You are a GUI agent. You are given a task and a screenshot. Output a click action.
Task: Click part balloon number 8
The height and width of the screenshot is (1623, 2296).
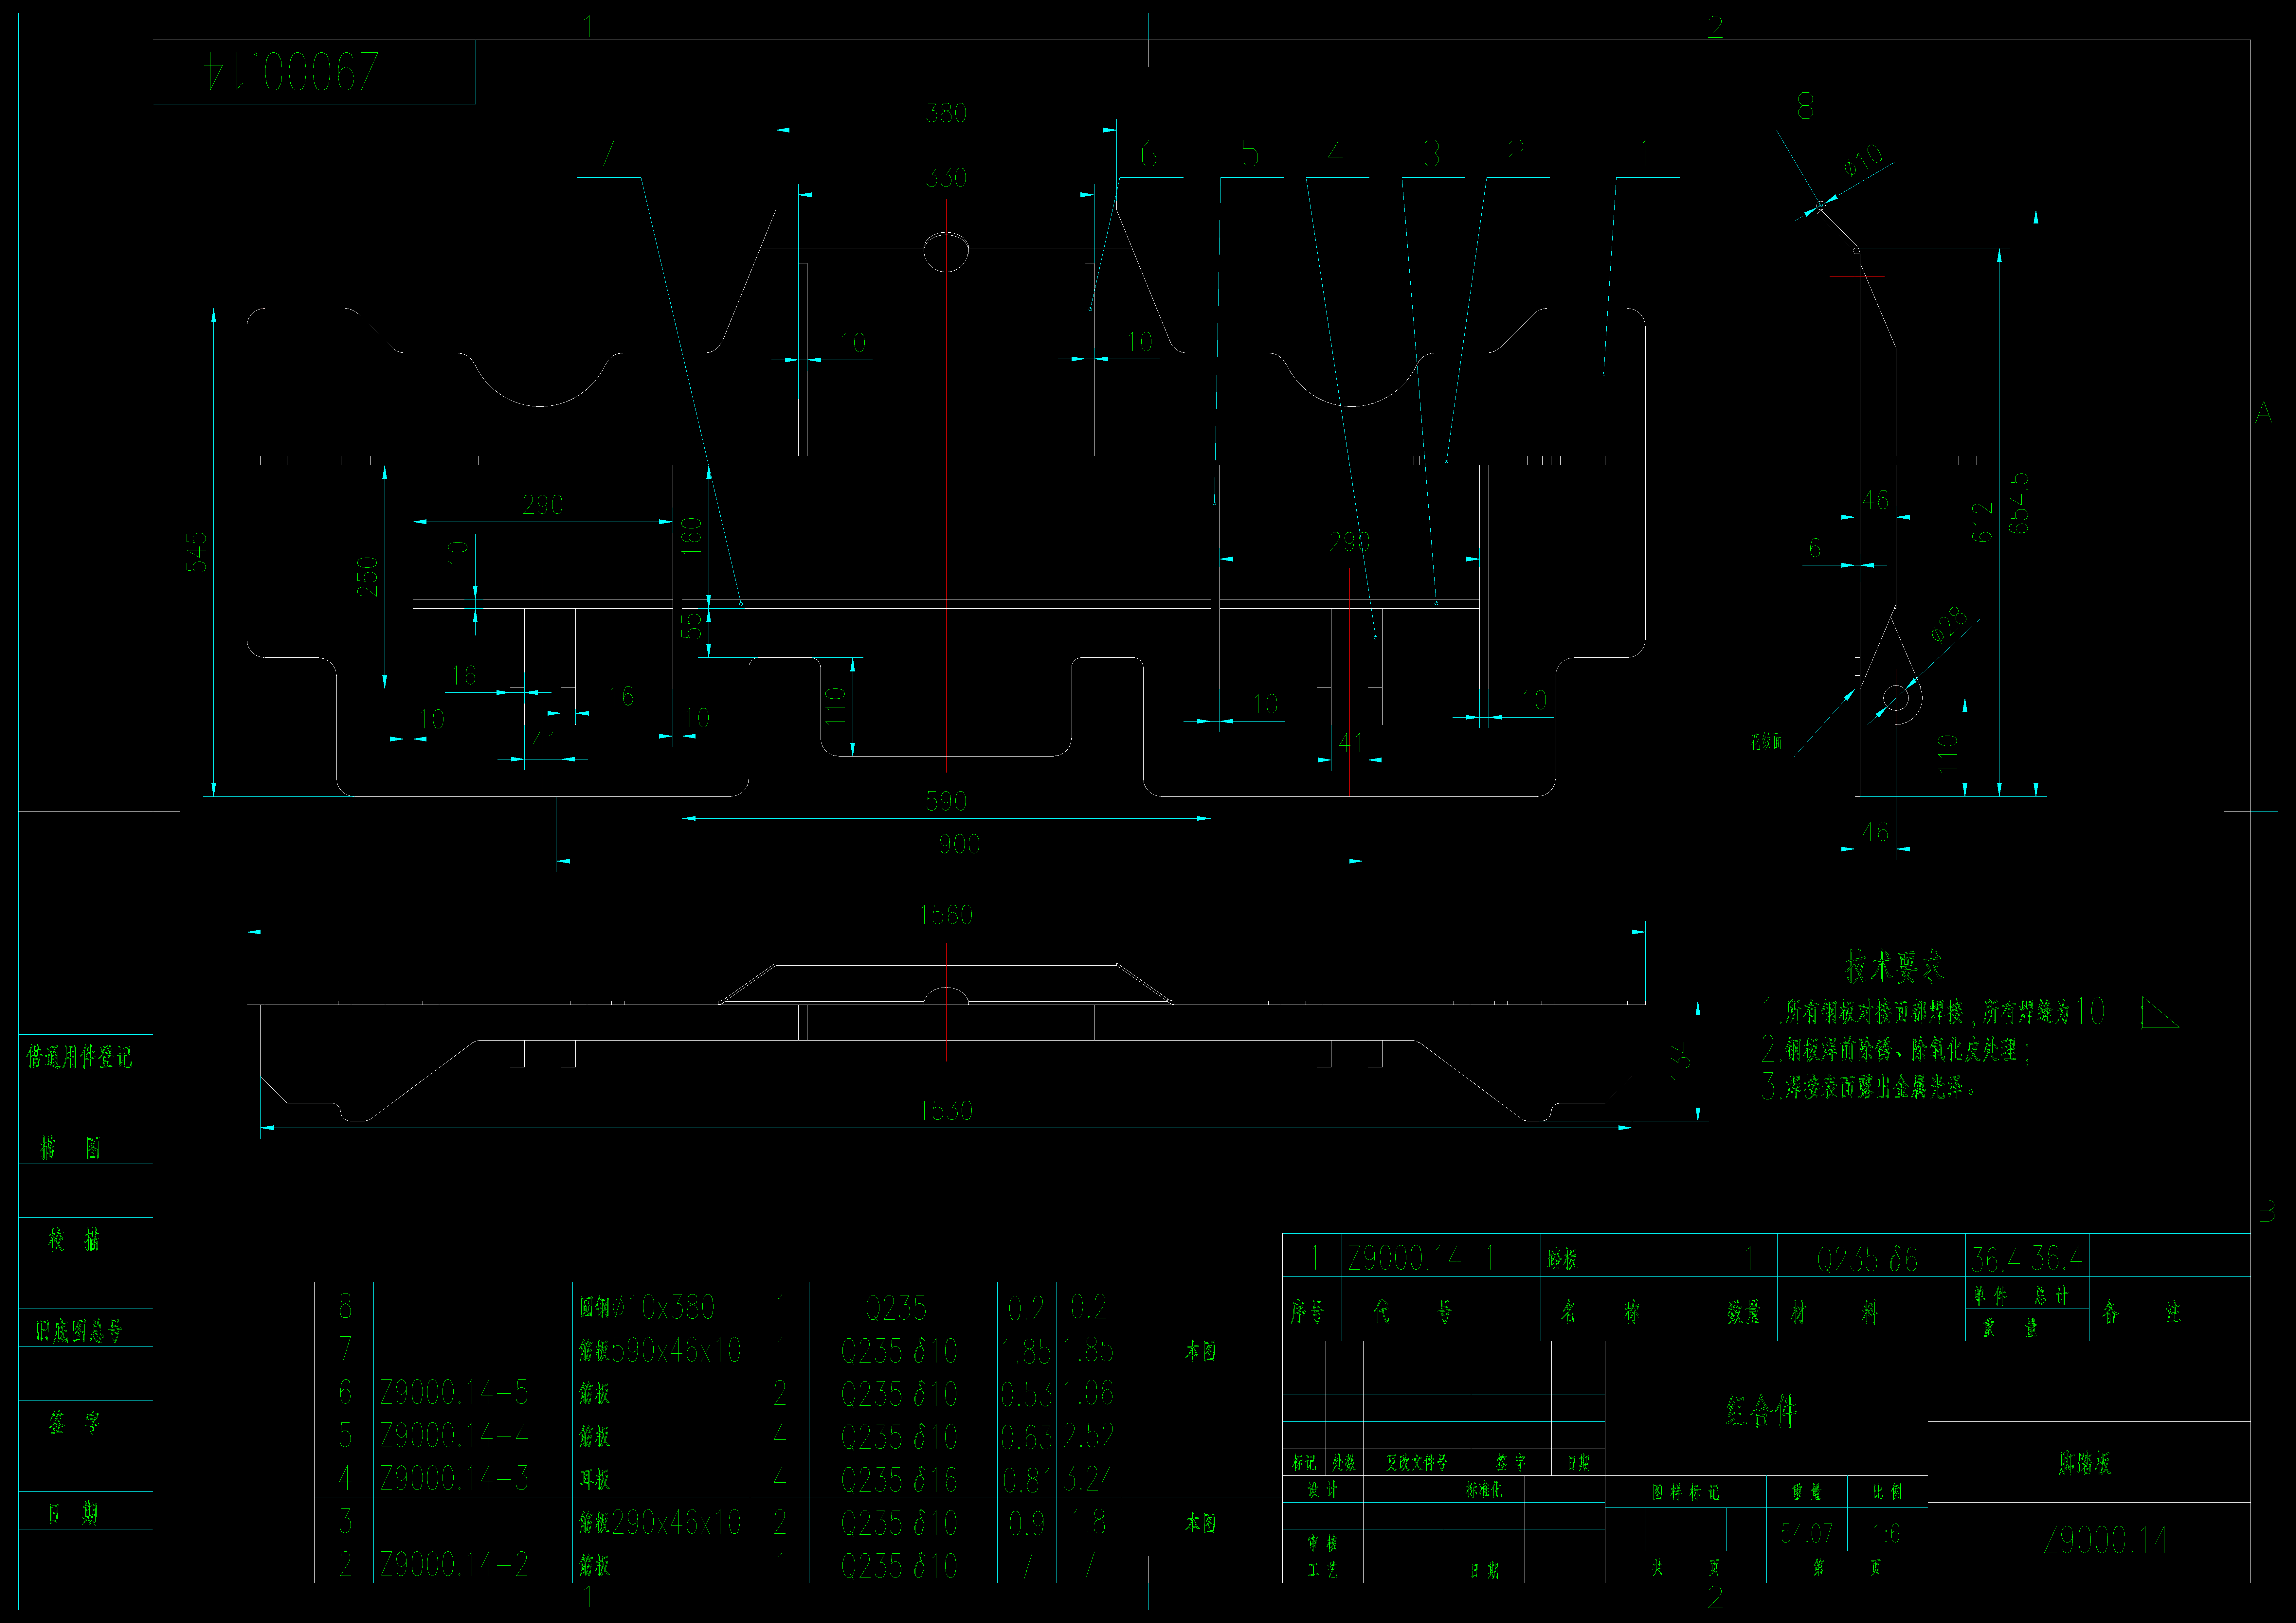[x=1805, y=106]
